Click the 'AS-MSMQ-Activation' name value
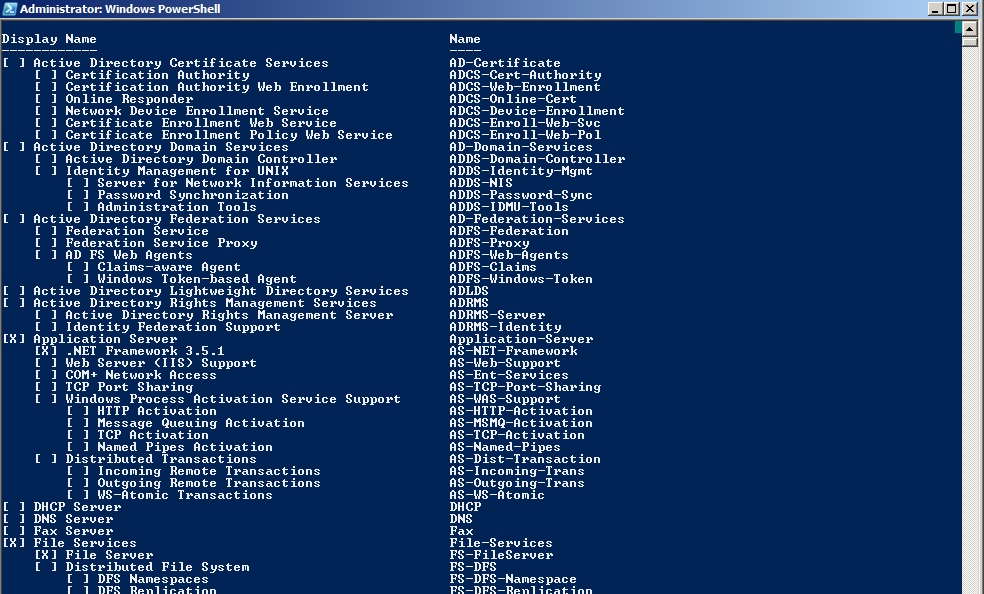The height and width of the screenshot is (594, 984). tap(521, 423)
